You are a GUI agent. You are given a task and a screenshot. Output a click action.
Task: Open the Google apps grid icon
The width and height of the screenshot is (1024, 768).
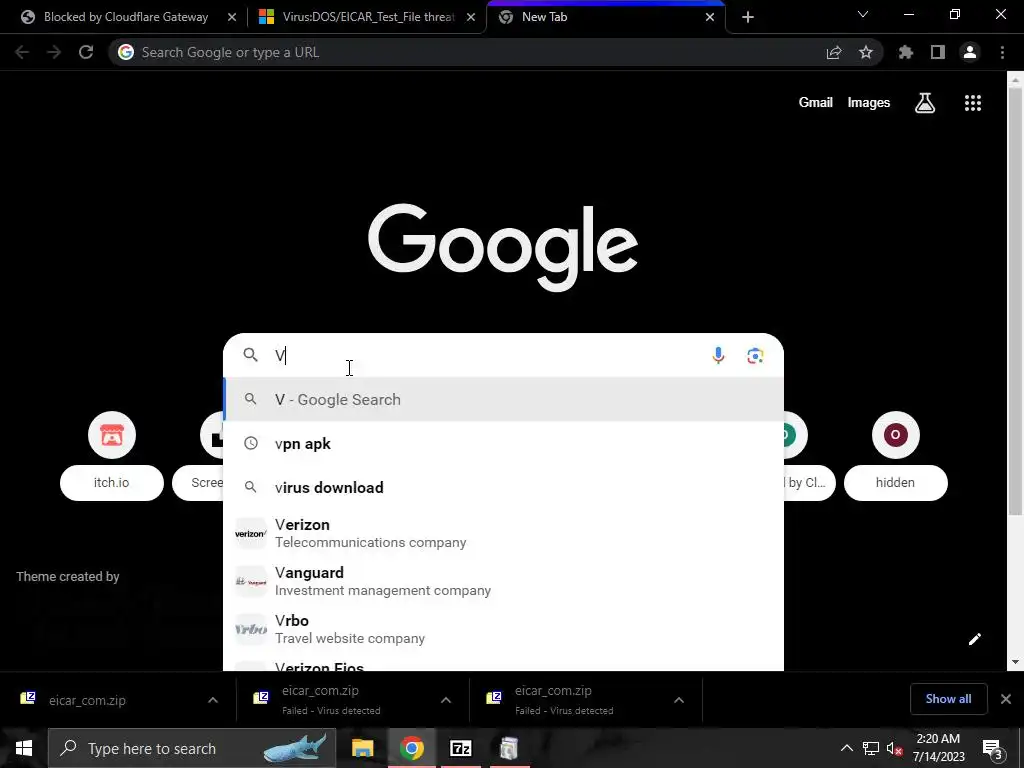point(973,103)
